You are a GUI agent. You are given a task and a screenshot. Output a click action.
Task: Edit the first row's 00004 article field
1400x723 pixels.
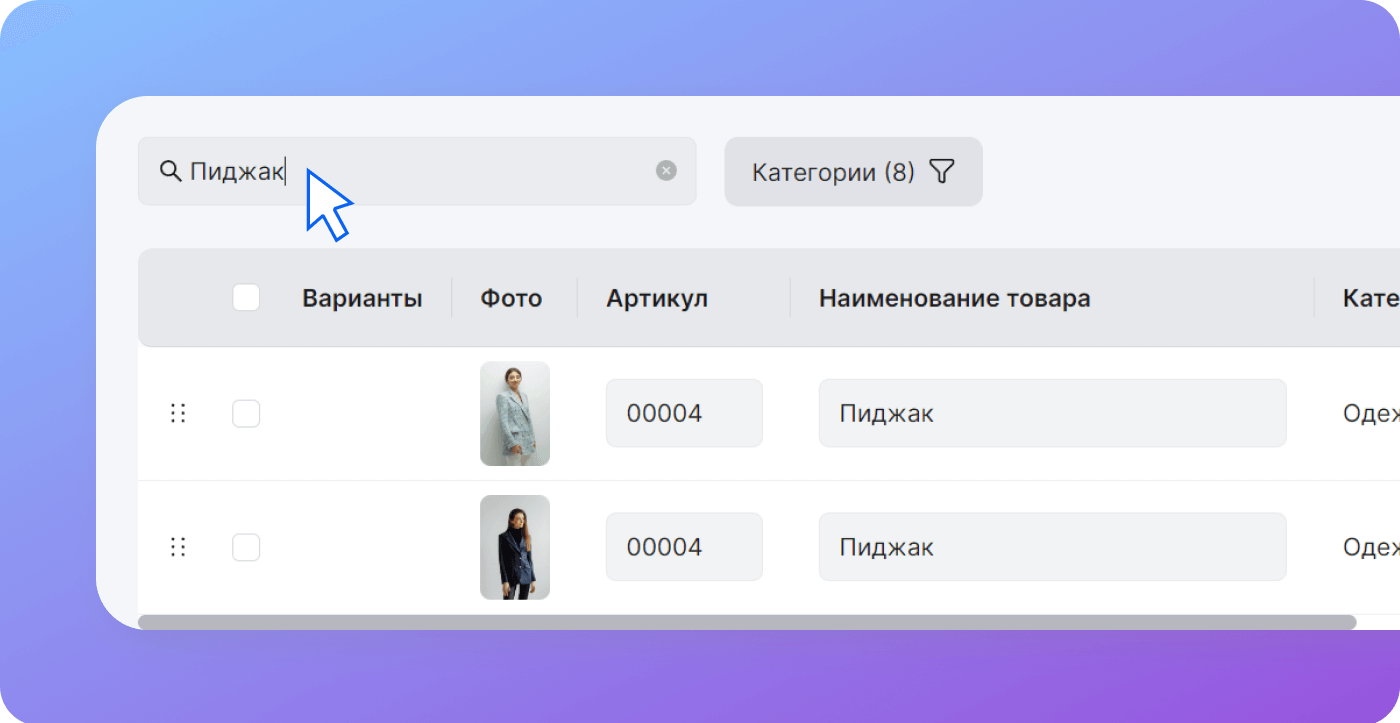[x=684, y=413]
